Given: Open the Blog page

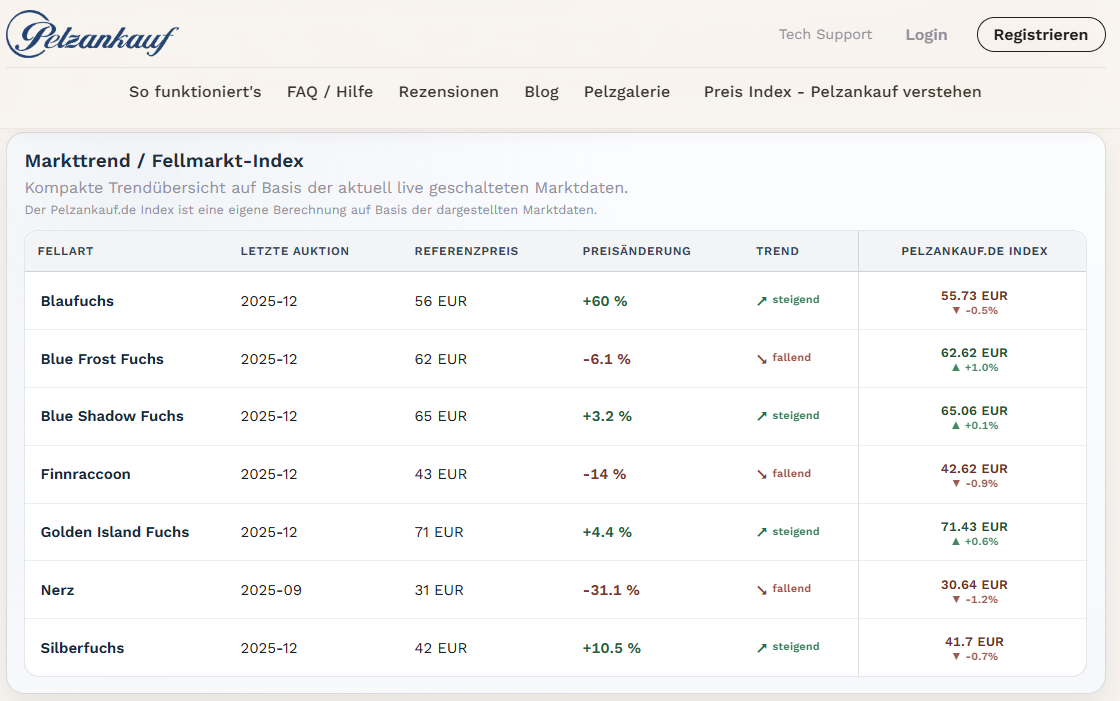Looking at the screenshot, I should (x=541, y=91).
